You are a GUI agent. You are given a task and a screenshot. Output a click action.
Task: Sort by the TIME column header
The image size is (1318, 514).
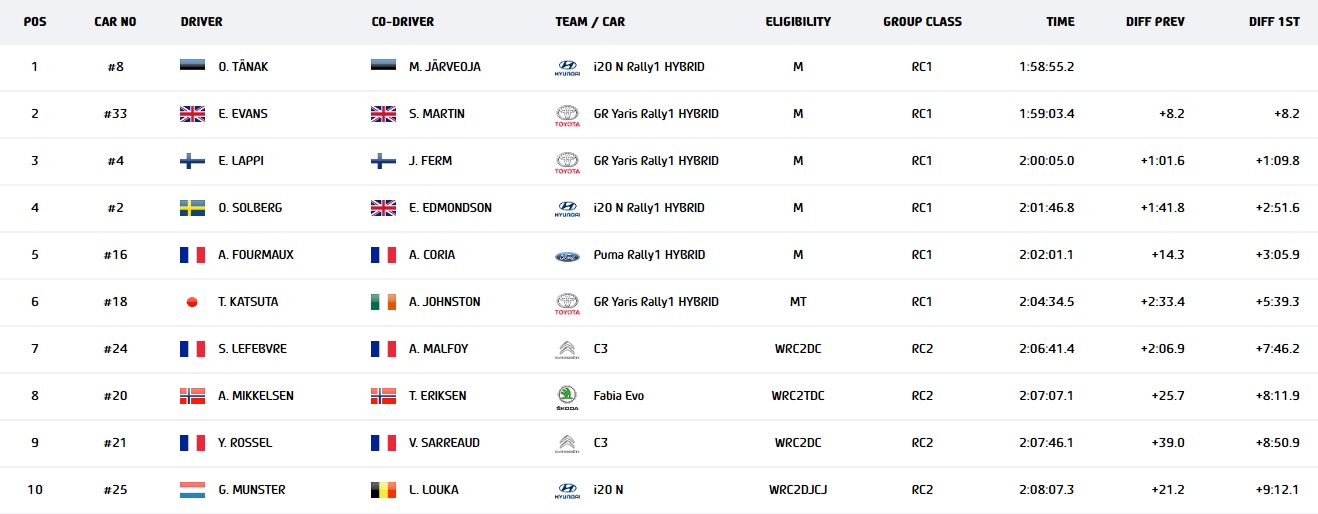1060,22
